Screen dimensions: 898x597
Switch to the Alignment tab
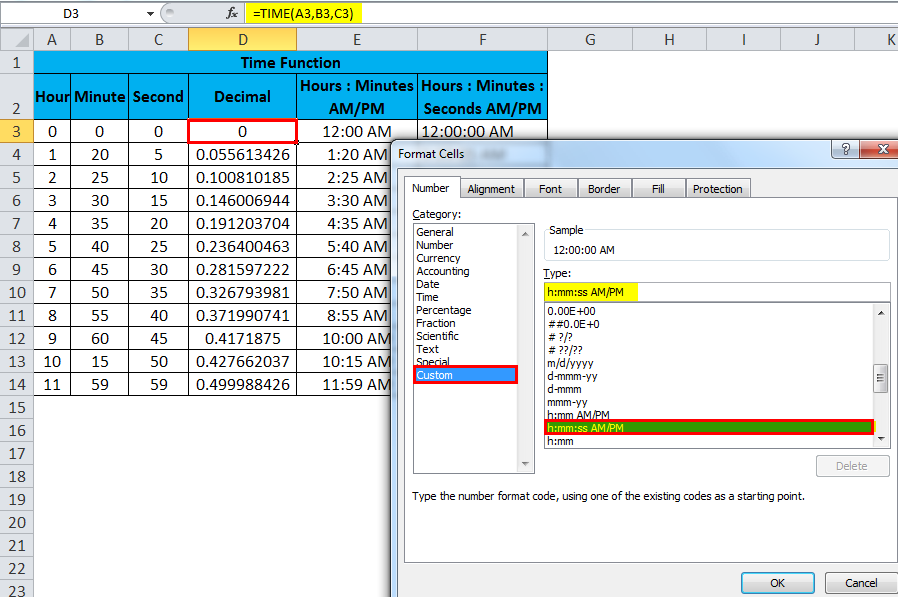[x=491, y=189]
